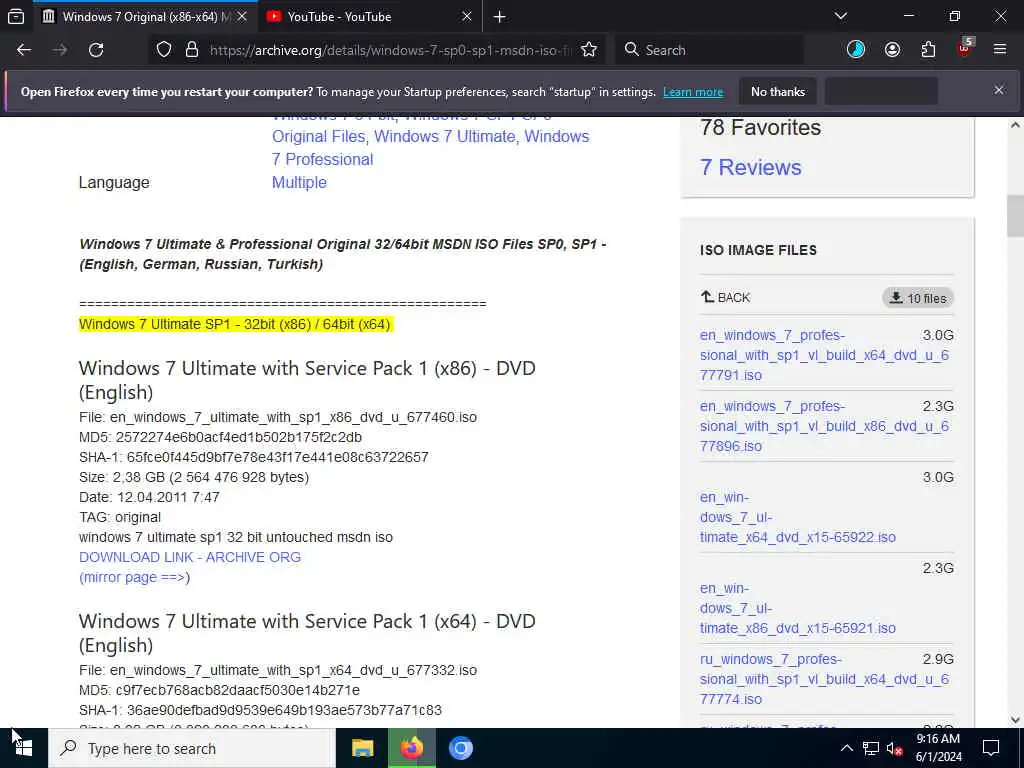Click the Size 2,38 GB line
The width and height of the screenshot is (1024, 768).
[194, 477]
